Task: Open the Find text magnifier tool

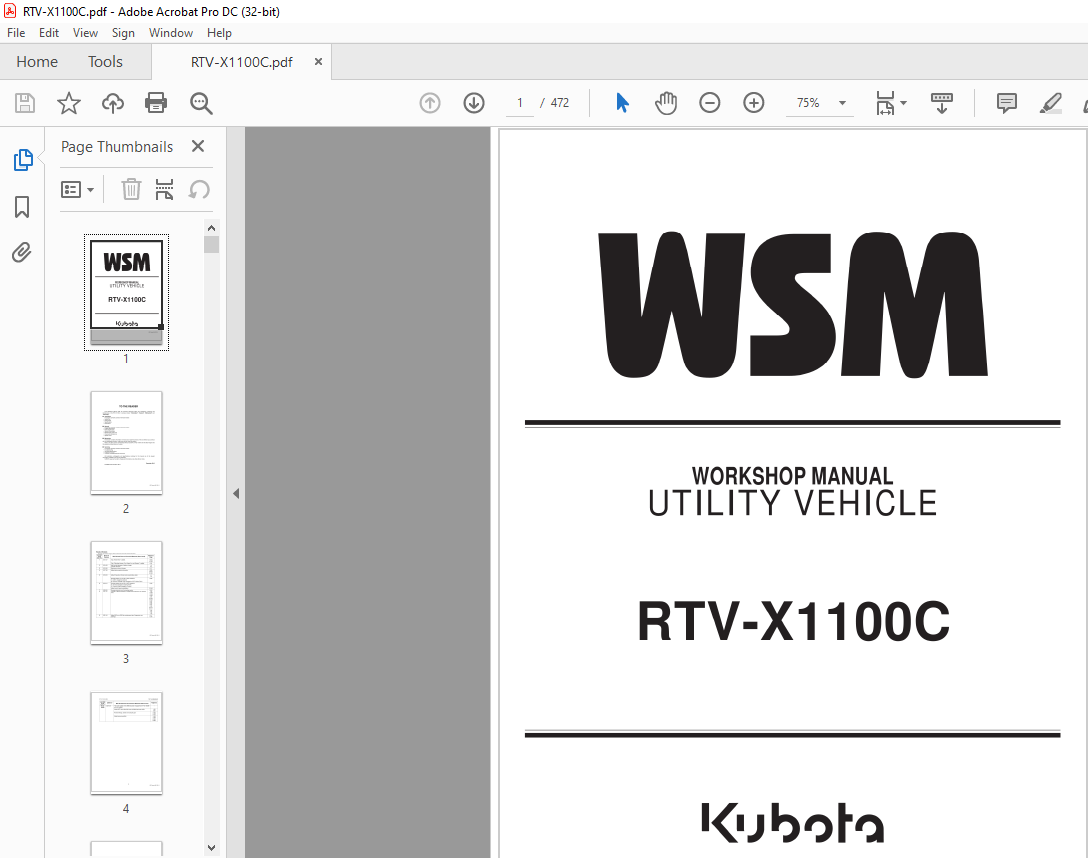Action: (x=201, y=103)
